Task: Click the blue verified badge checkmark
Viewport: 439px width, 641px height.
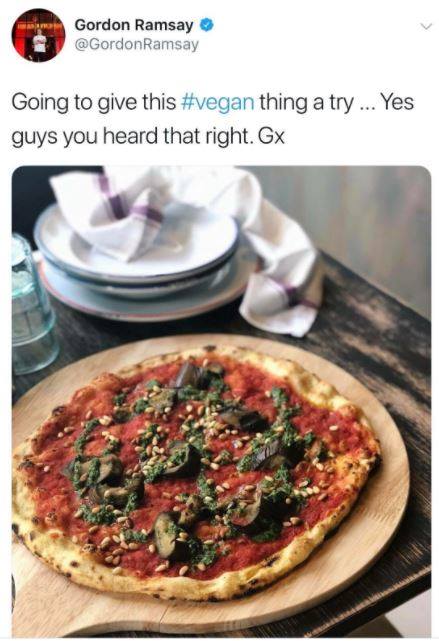Action: coord(206,25)
